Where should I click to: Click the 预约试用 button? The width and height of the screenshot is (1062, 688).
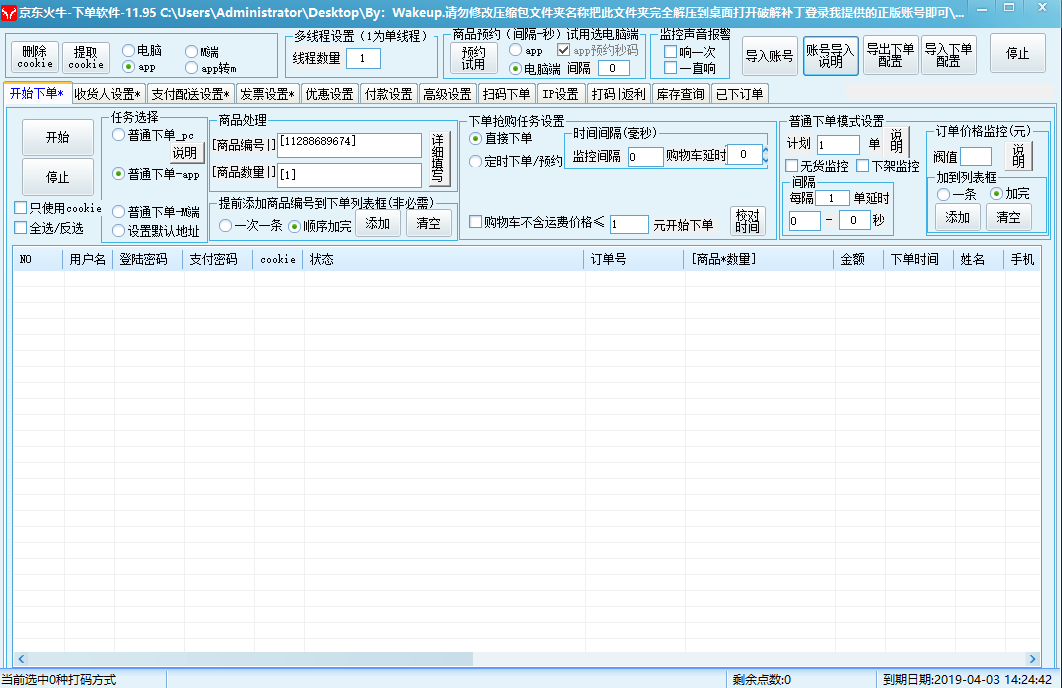coord(473,58)
